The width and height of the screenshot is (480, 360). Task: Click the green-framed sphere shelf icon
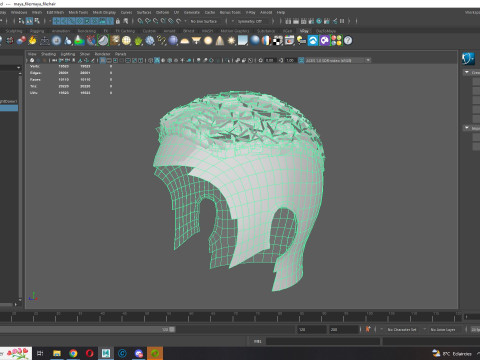[x=103, y=41]
